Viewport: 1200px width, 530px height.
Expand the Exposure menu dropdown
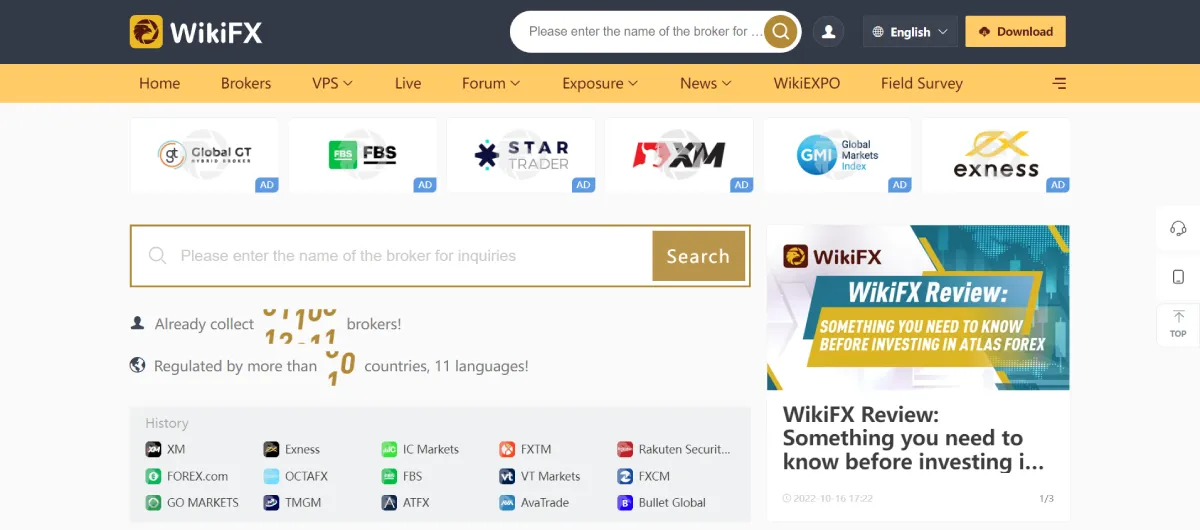point(600,83)
